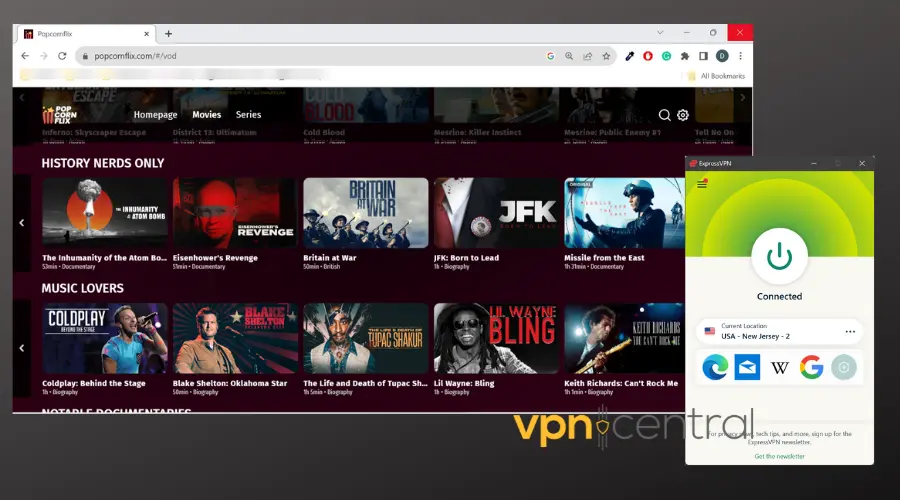Close the Popcornflix tab

pos(146,34)
